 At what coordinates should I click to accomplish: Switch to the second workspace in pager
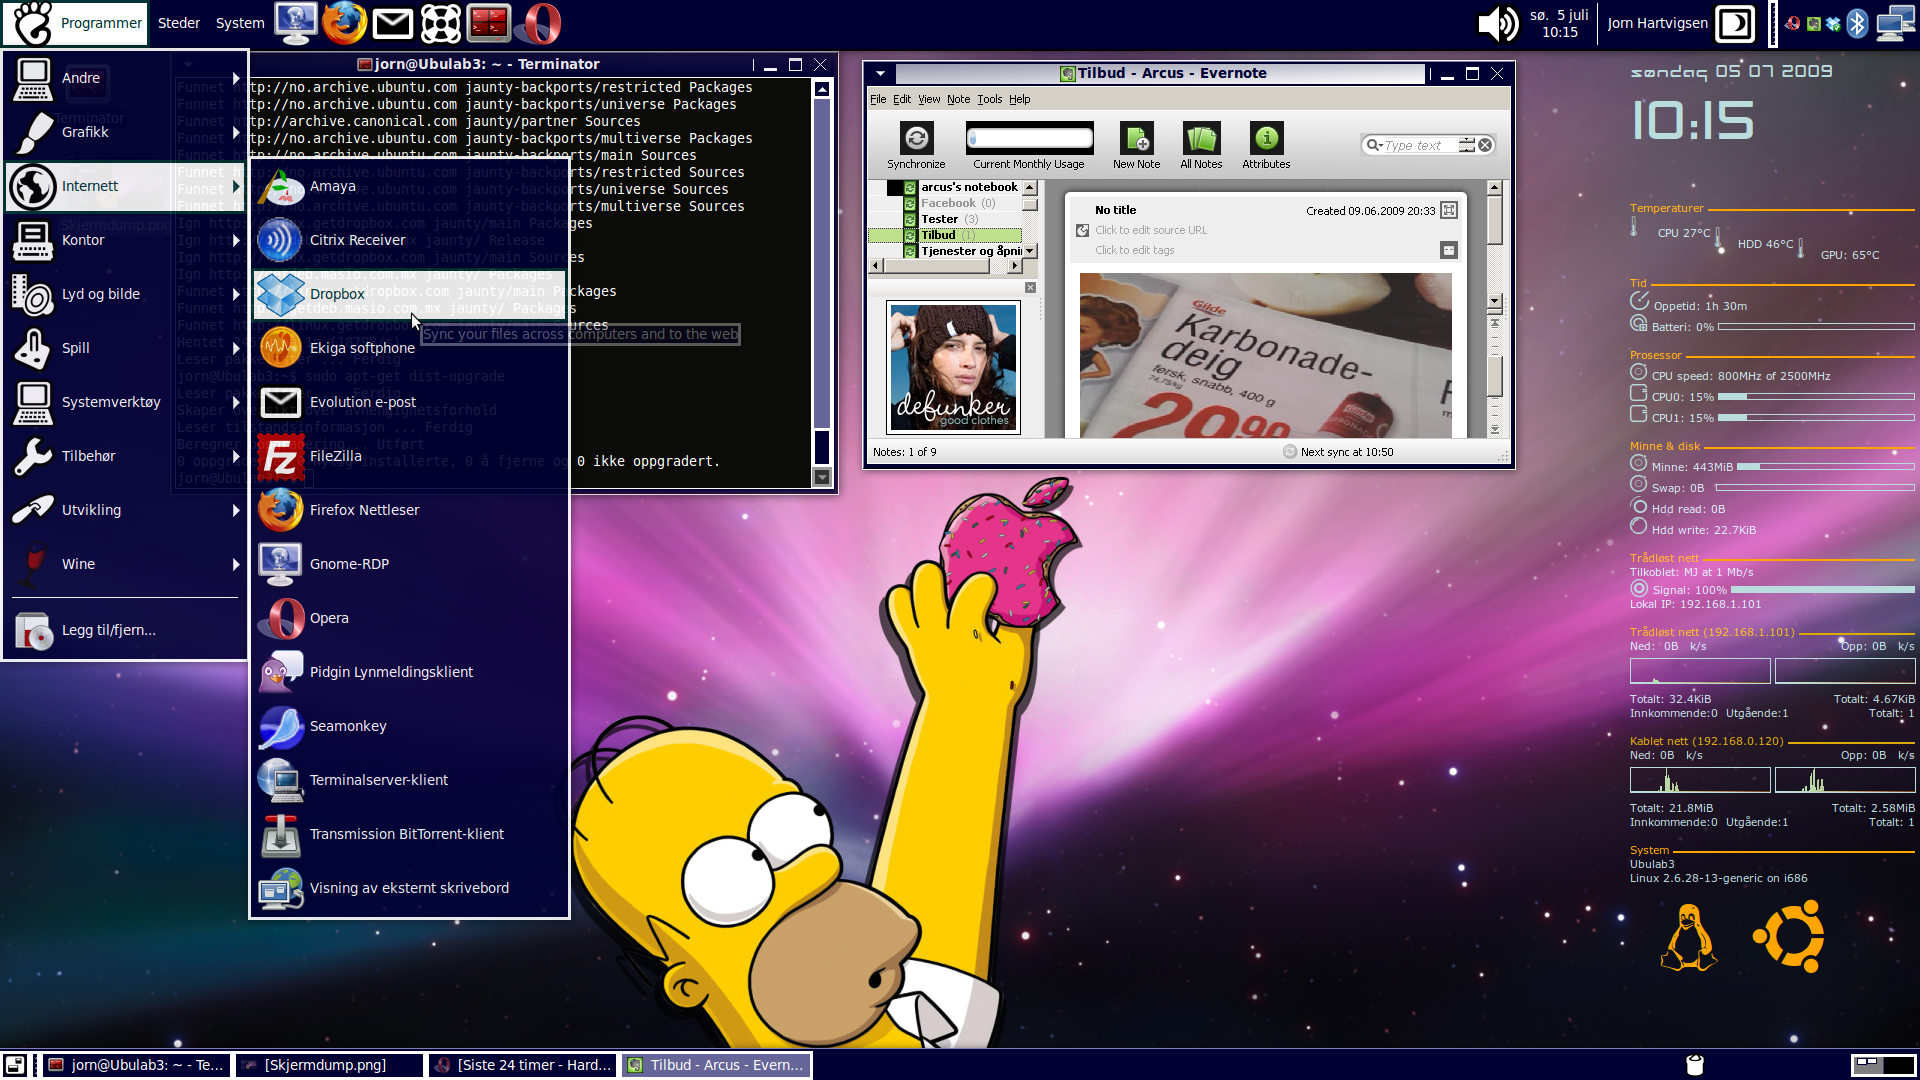click(1898, 1065)
